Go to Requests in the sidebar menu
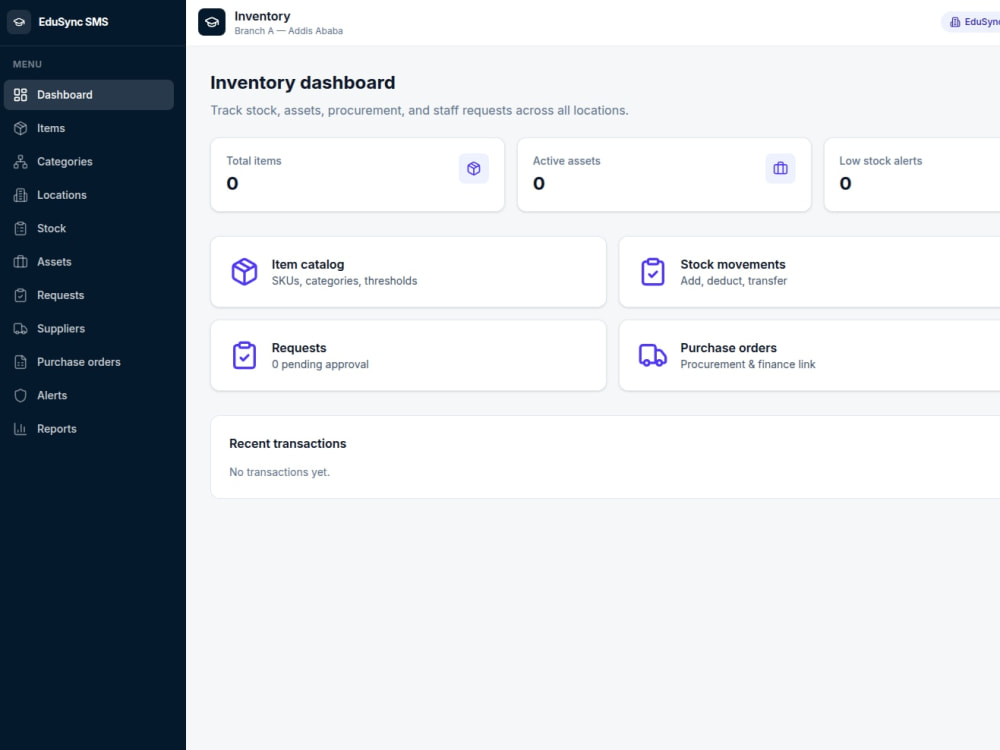The height and width of the screenshot is (750, 1000). (89, 295)
